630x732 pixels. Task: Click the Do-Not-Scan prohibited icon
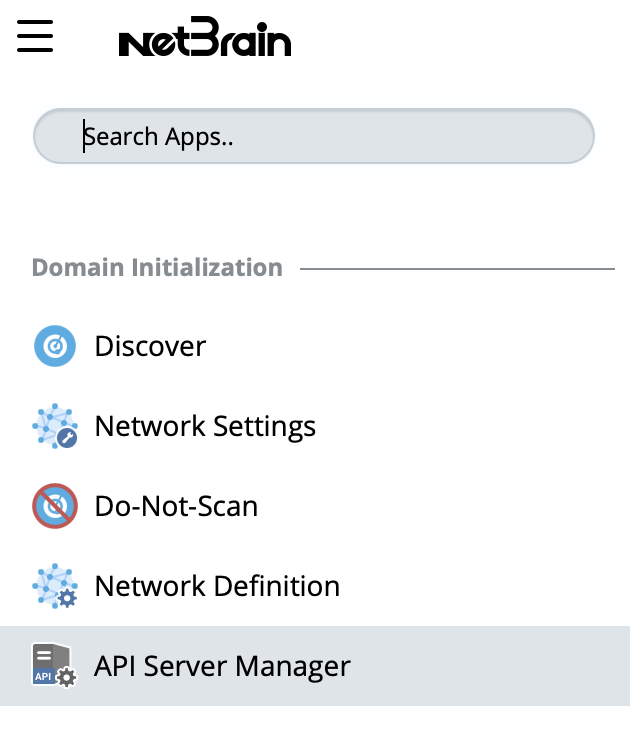[55, 506]
